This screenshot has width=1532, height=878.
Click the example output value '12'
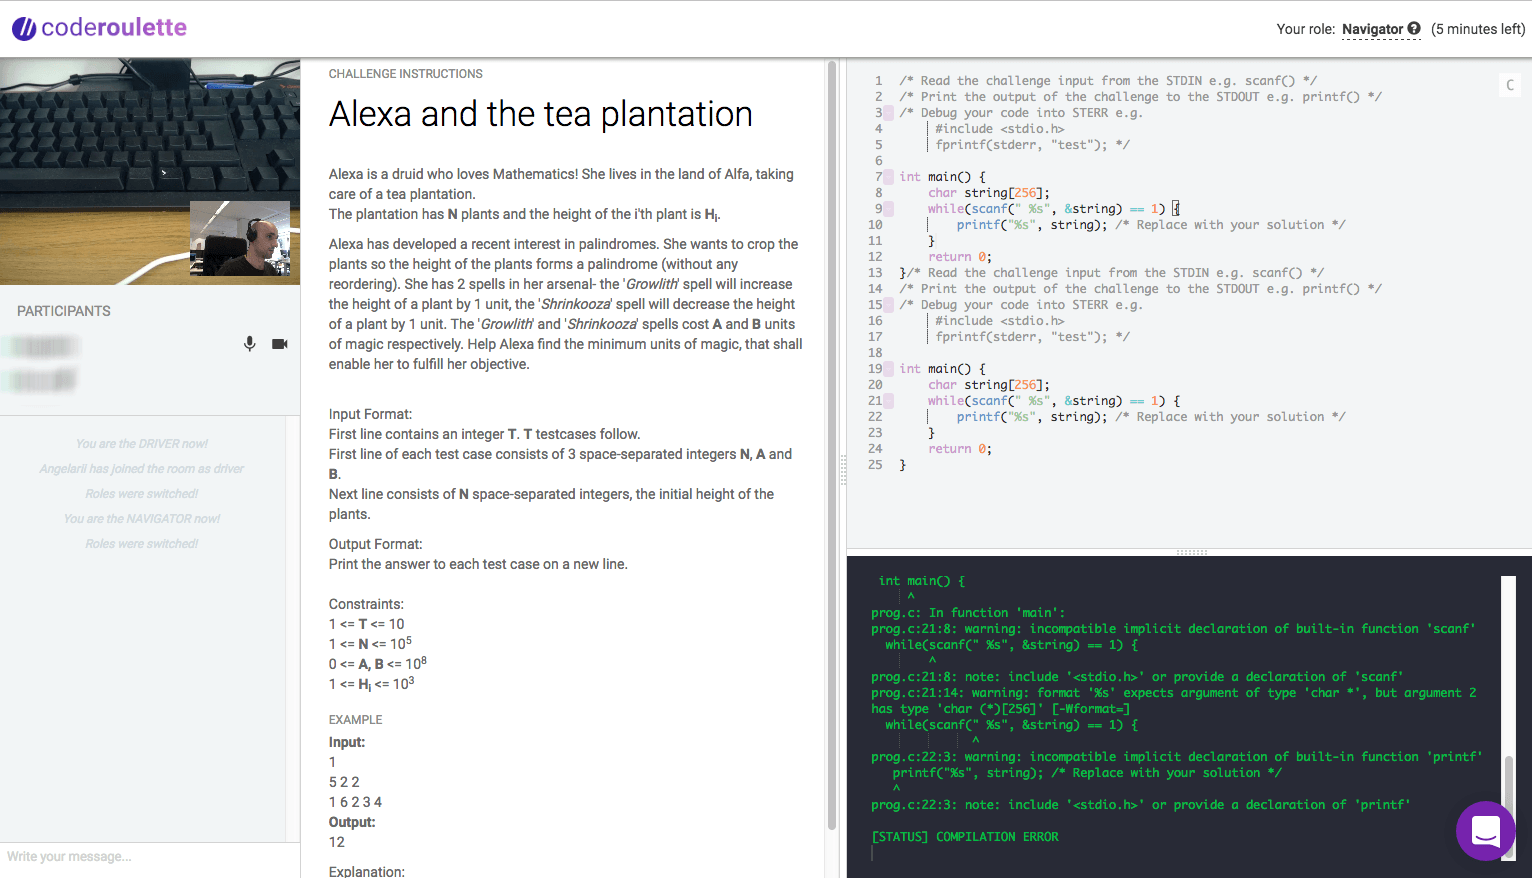(337, 842)
